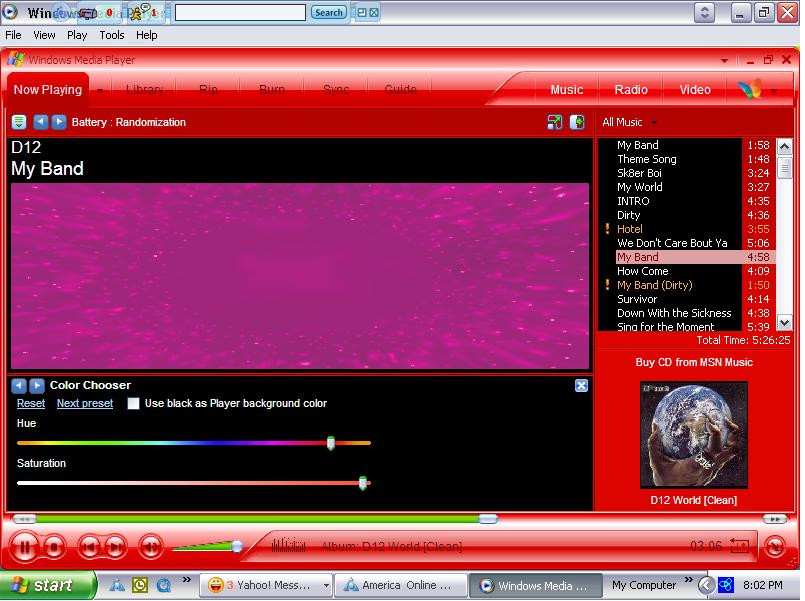Click the rewind button on seek bar
The image size is (805, 601).
click(x=24, y=519)
